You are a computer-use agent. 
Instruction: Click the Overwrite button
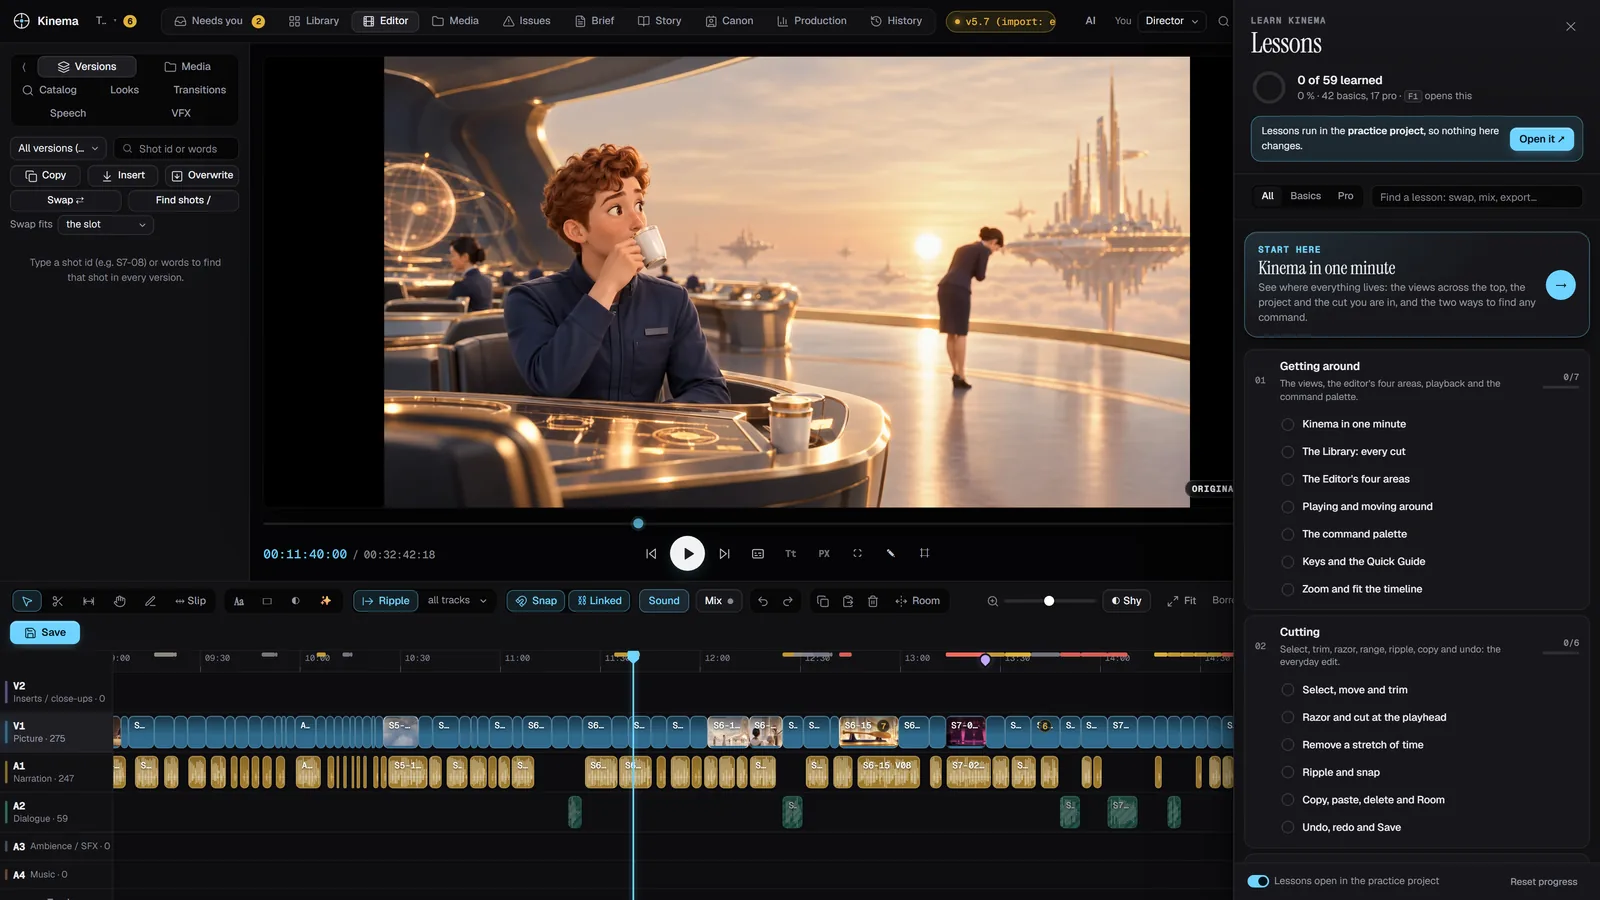(x=202, y=175)
